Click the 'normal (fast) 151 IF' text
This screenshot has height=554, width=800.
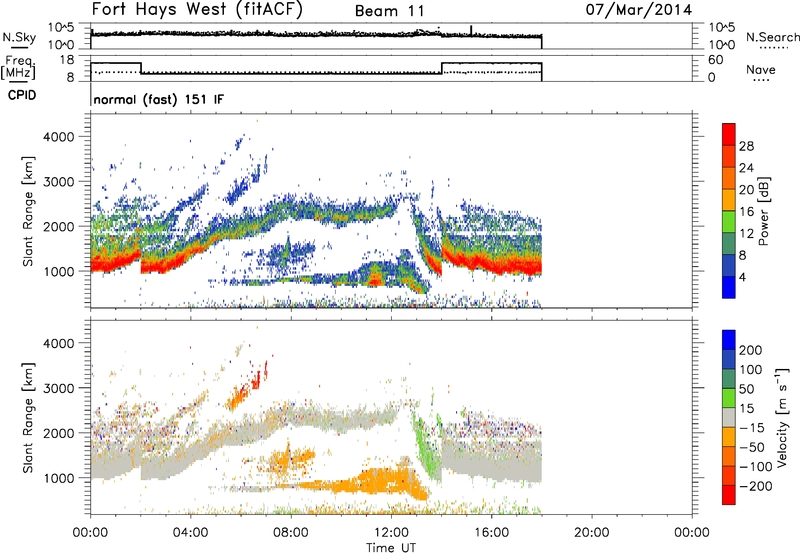159,99
